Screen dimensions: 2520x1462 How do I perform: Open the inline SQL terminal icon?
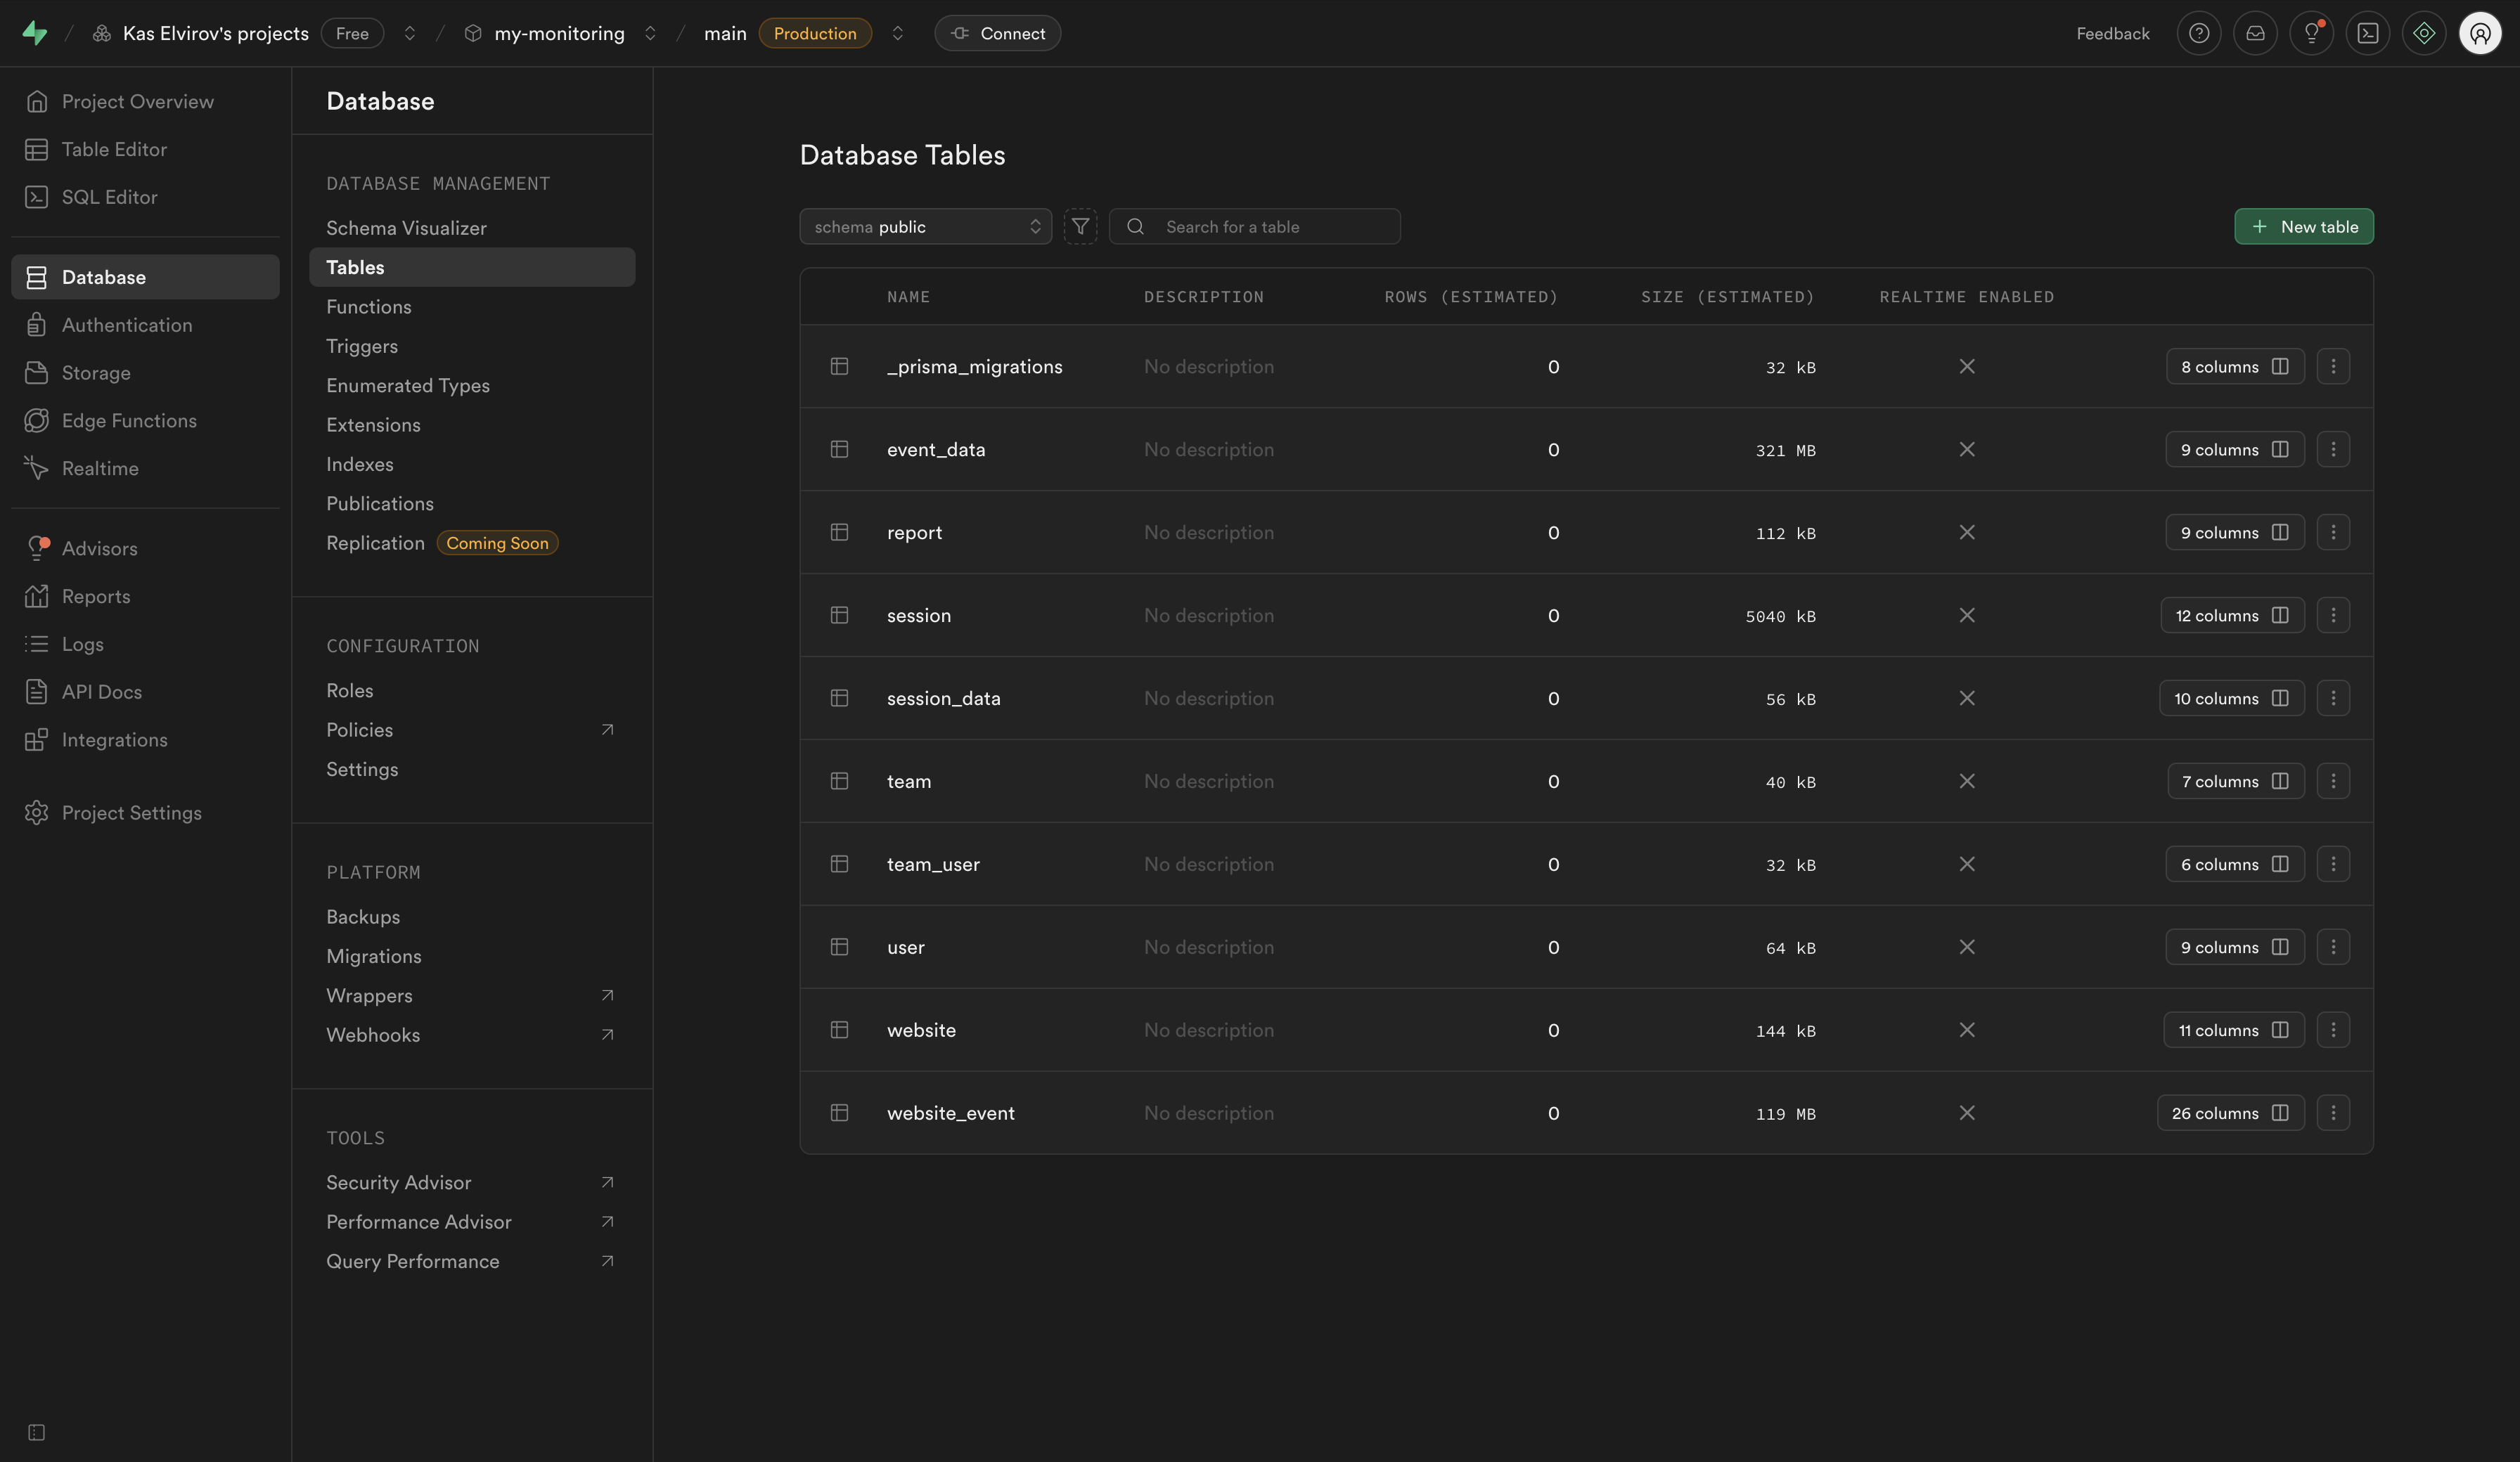[2367, 33]
